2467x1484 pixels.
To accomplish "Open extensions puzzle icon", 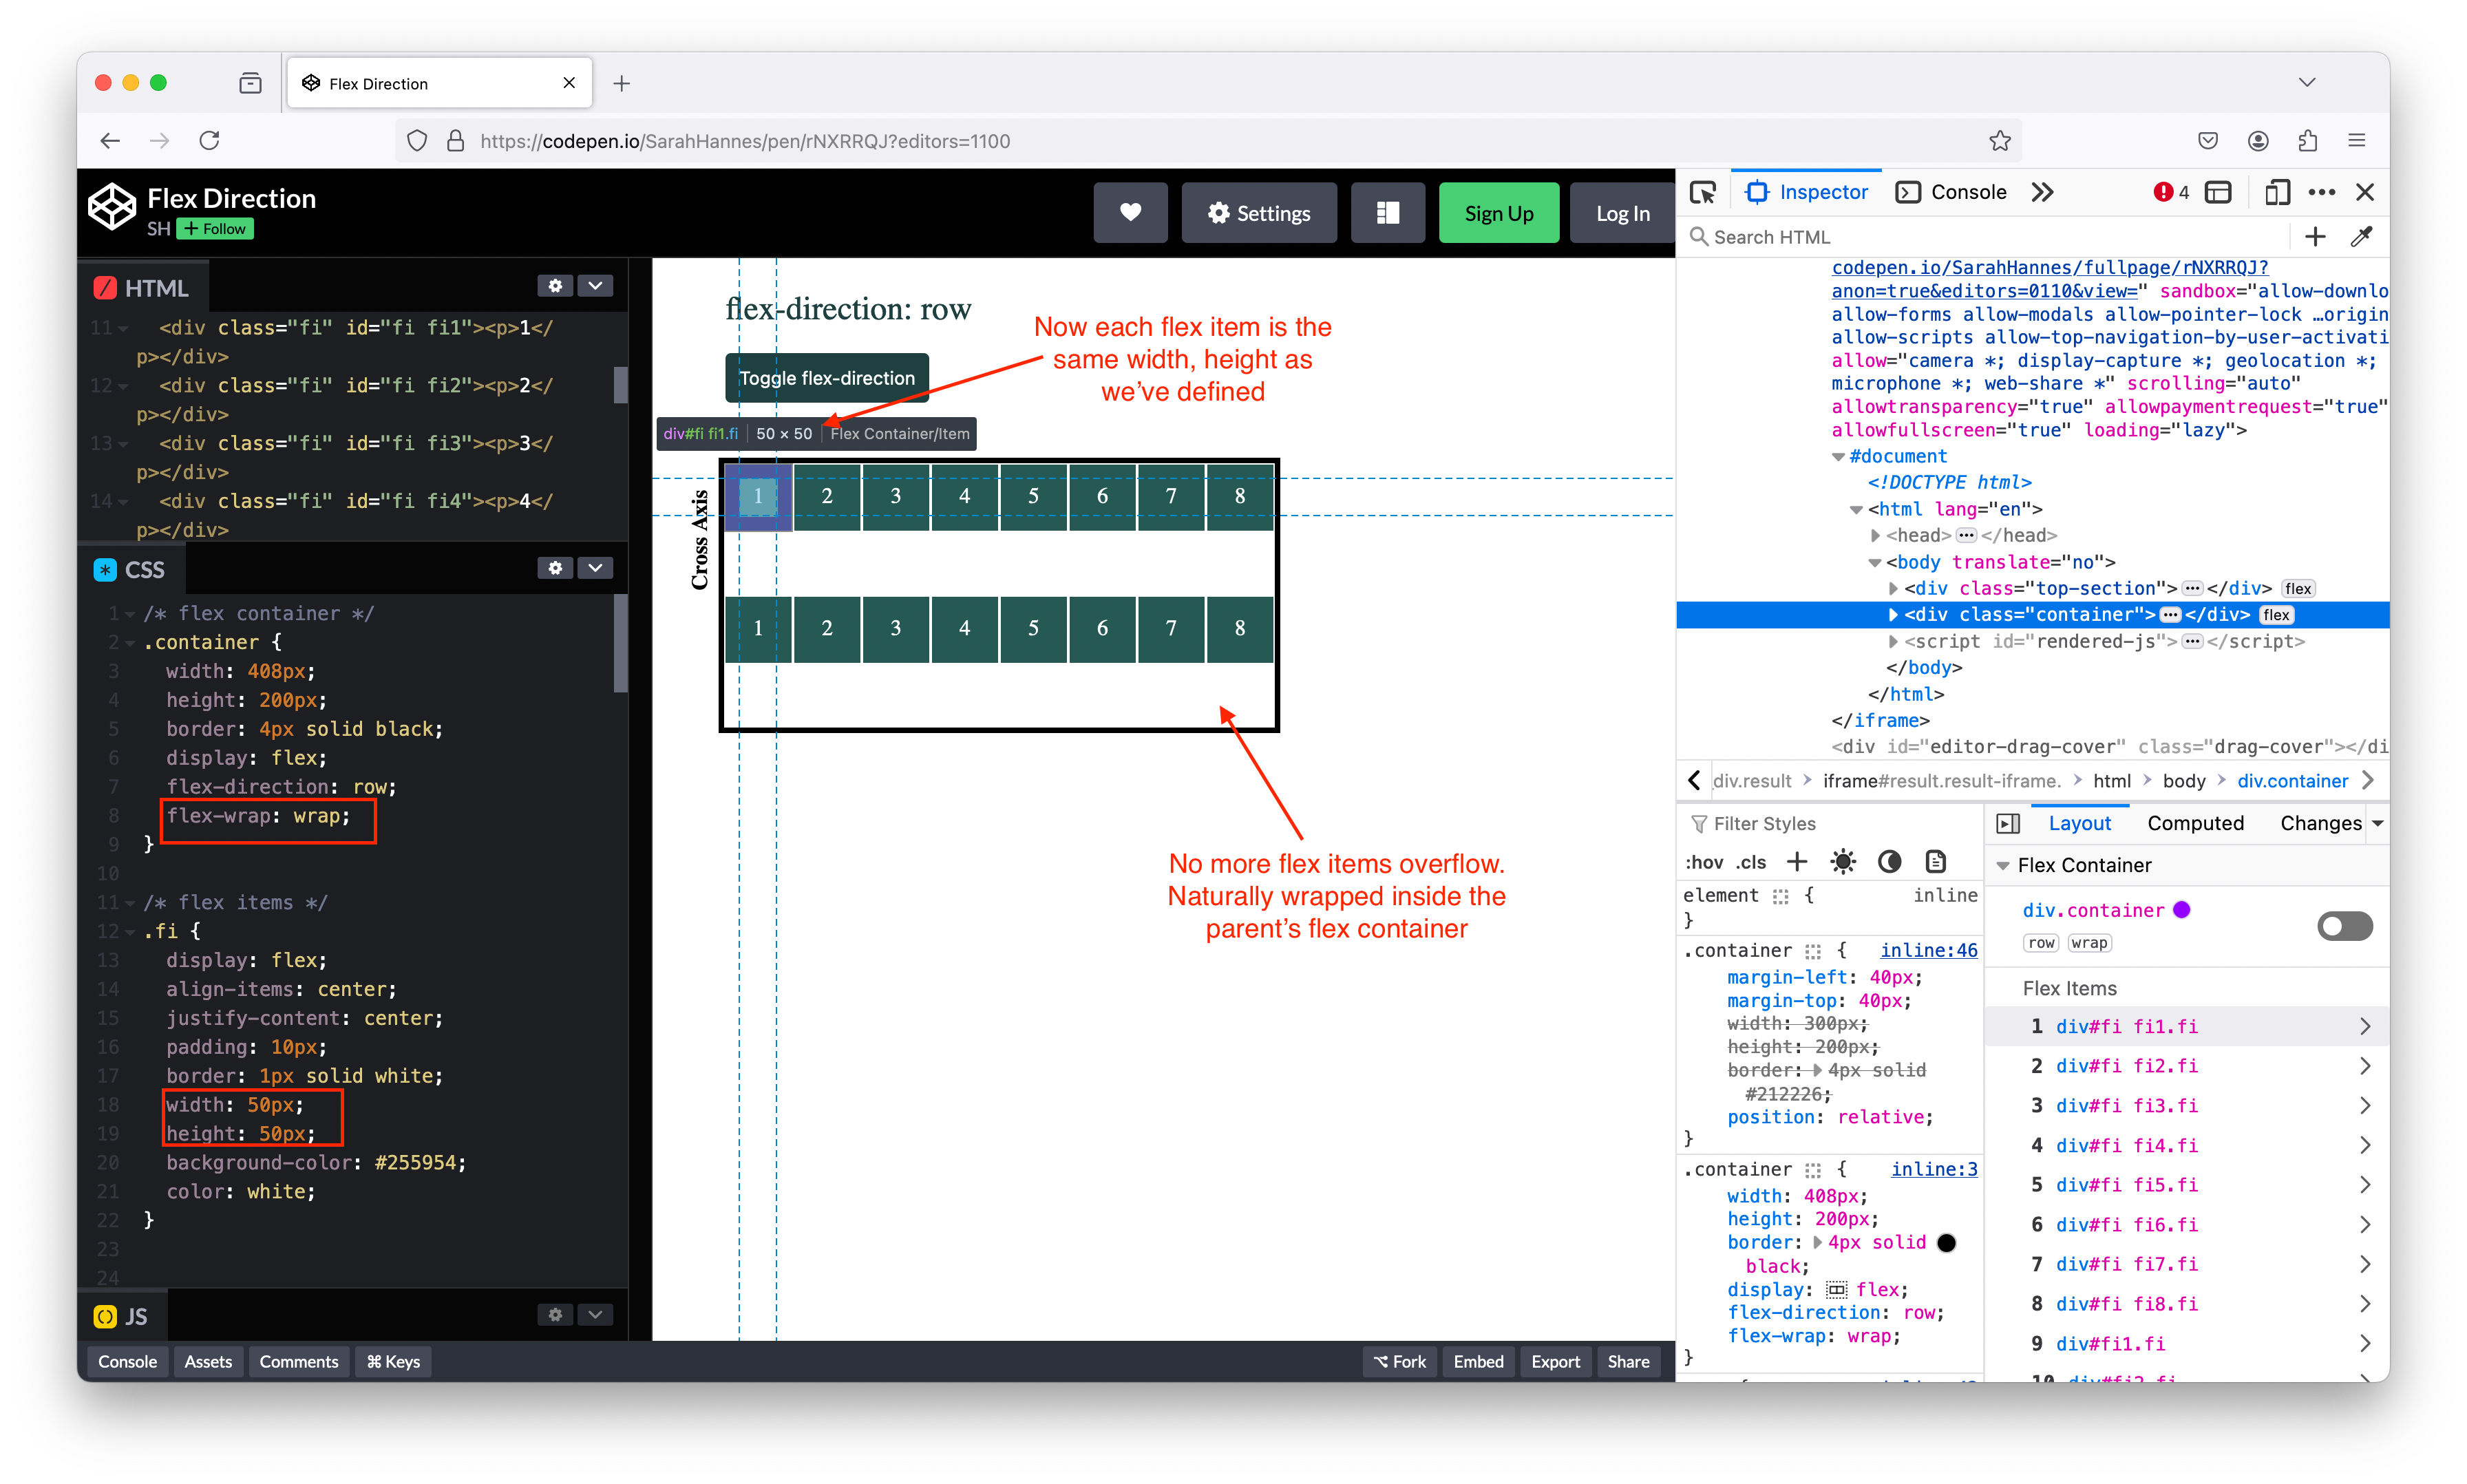I will pos(2307,141).
